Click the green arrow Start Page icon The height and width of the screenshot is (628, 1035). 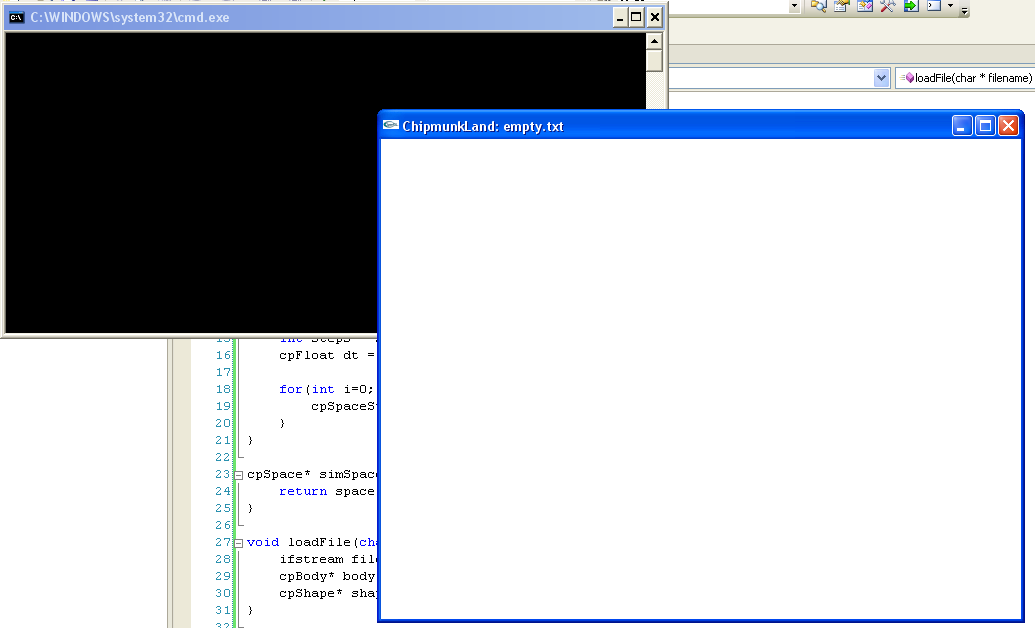(x=911, y=6)
